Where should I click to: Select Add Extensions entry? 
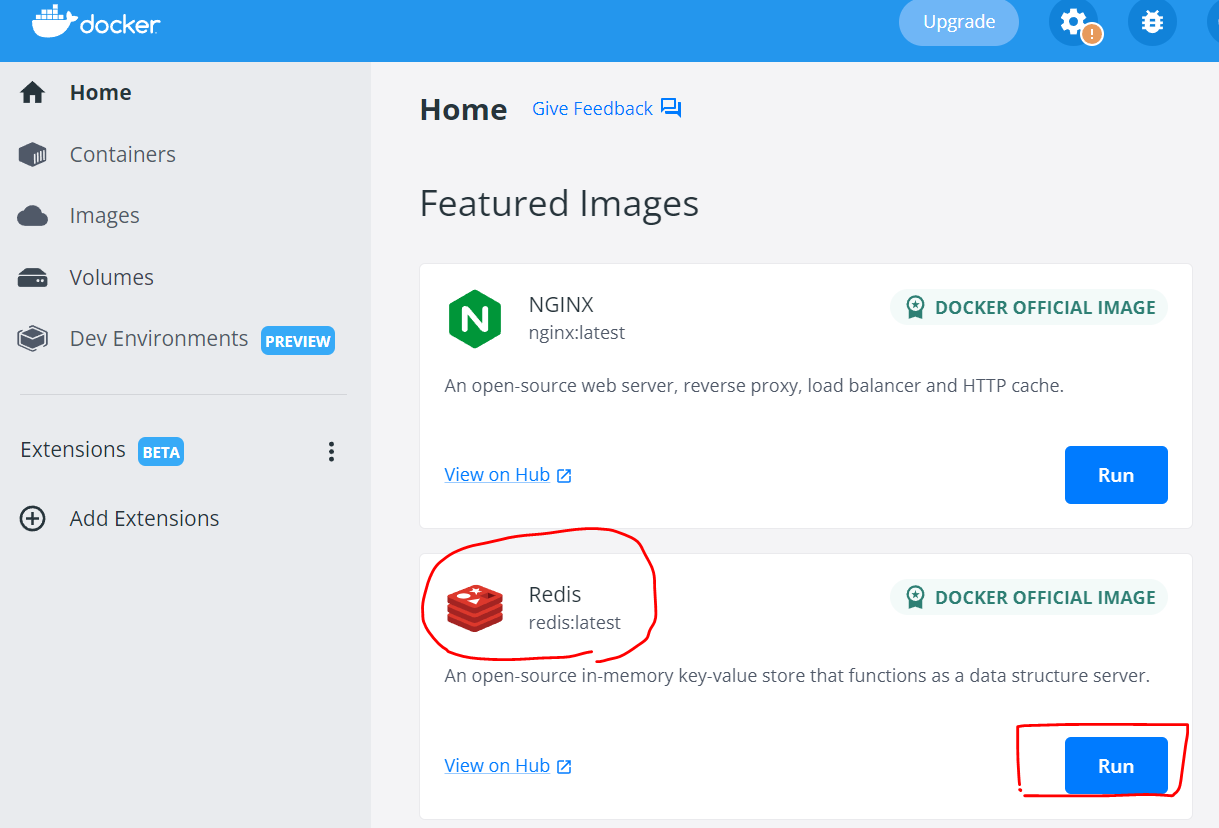pos(144,519)
